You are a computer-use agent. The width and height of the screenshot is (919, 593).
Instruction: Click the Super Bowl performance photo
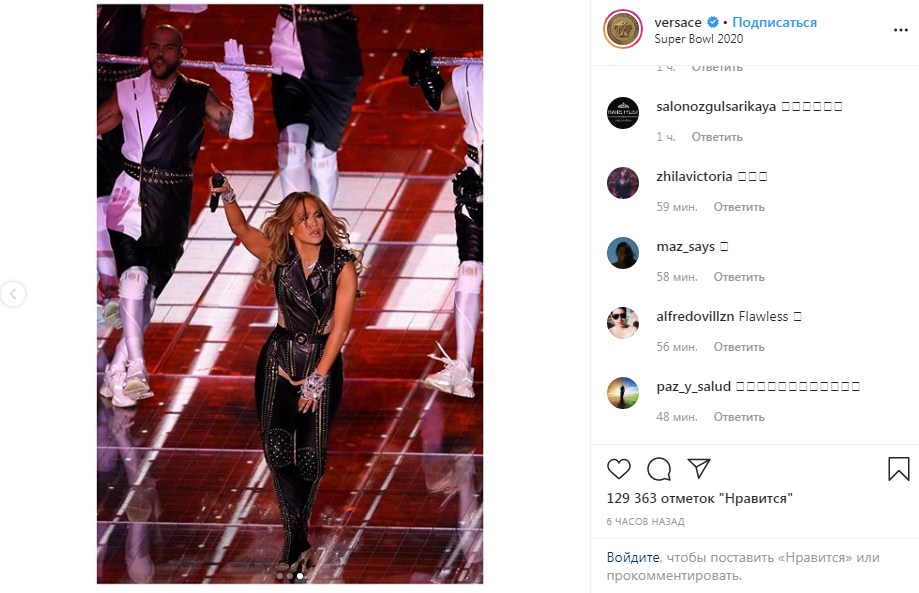pyautogui.click(x=289, y=293)
